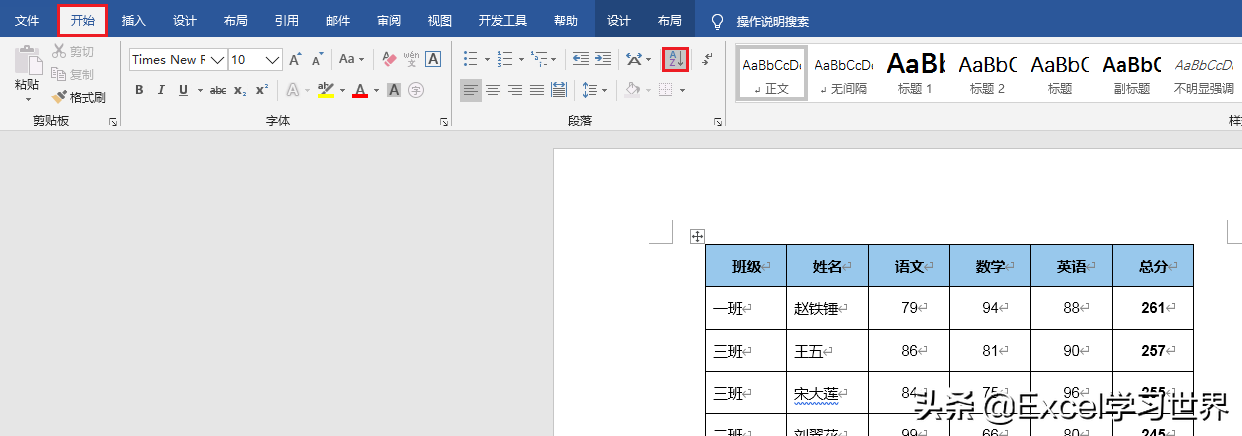The image size is (1242, 436).
Task: Click the Increase font size icon
Action: point(295,60)
